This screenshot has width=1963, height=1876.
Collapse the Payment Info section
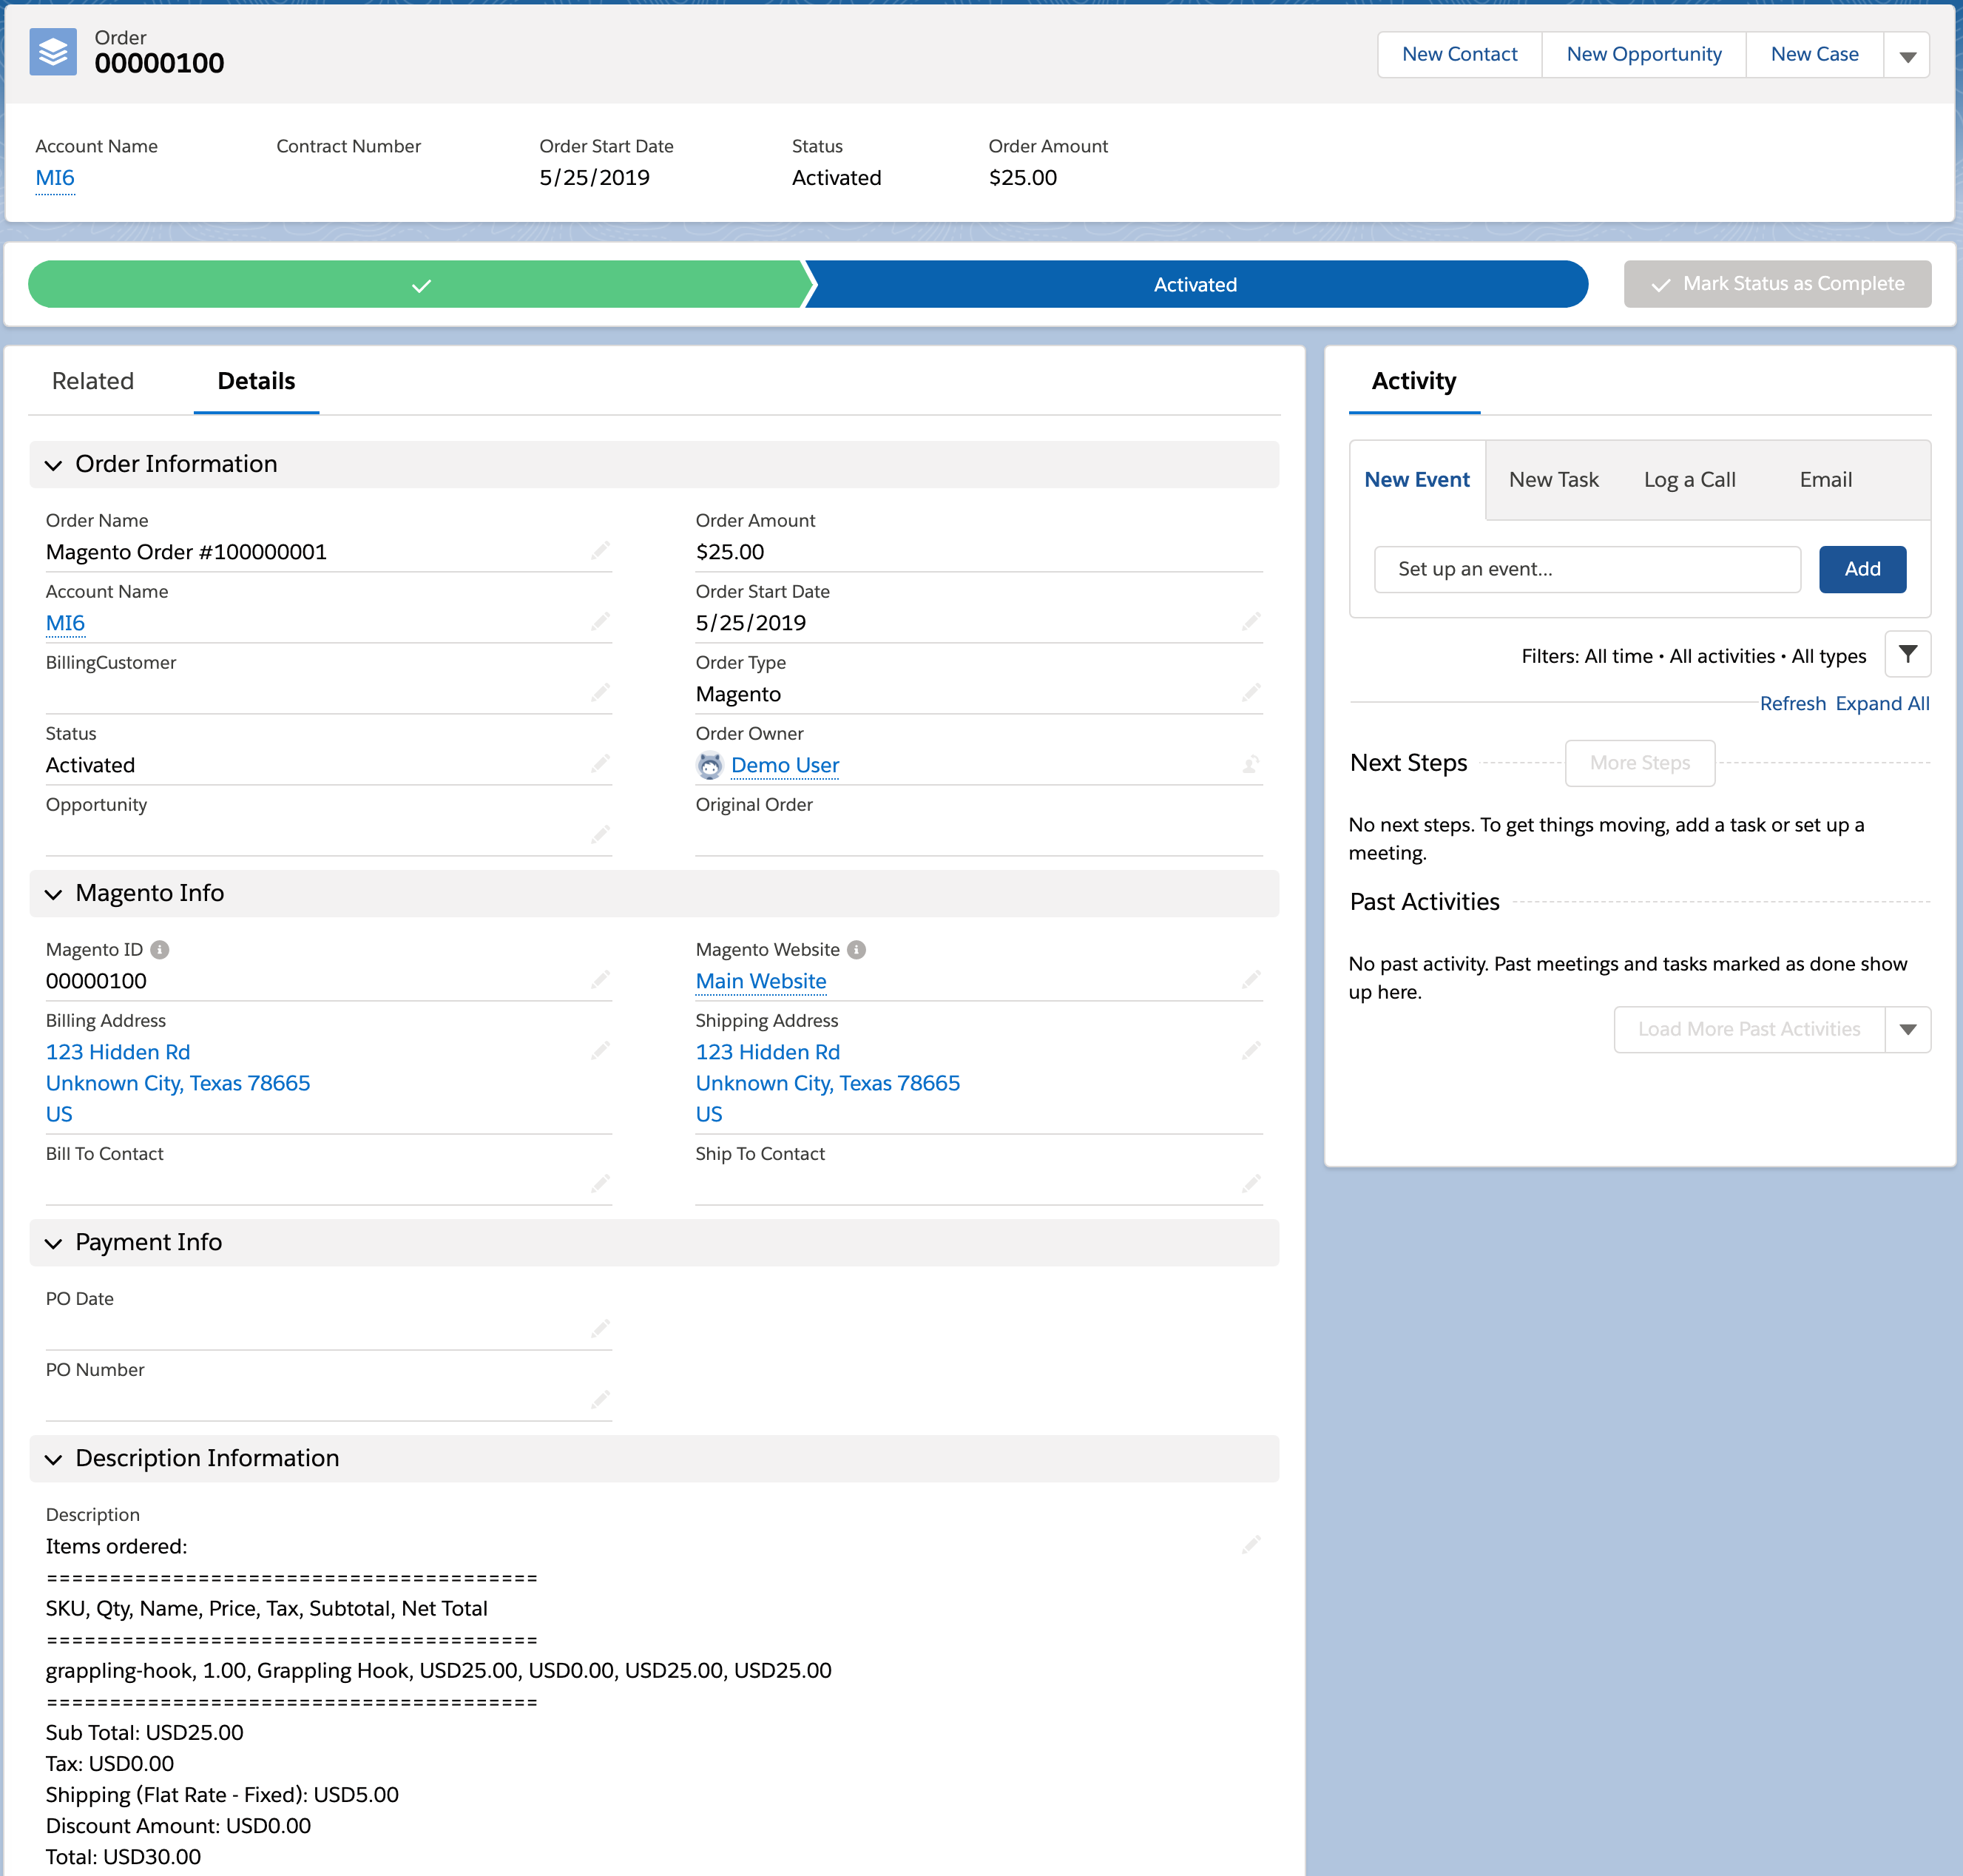54,1243
